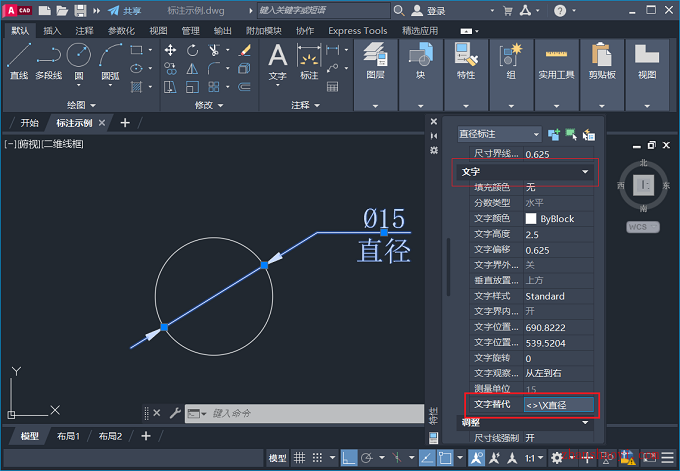Screen dimensions: 680x471
Task: Toggle snap mode in status bar
Action: [x=317, y=458]
